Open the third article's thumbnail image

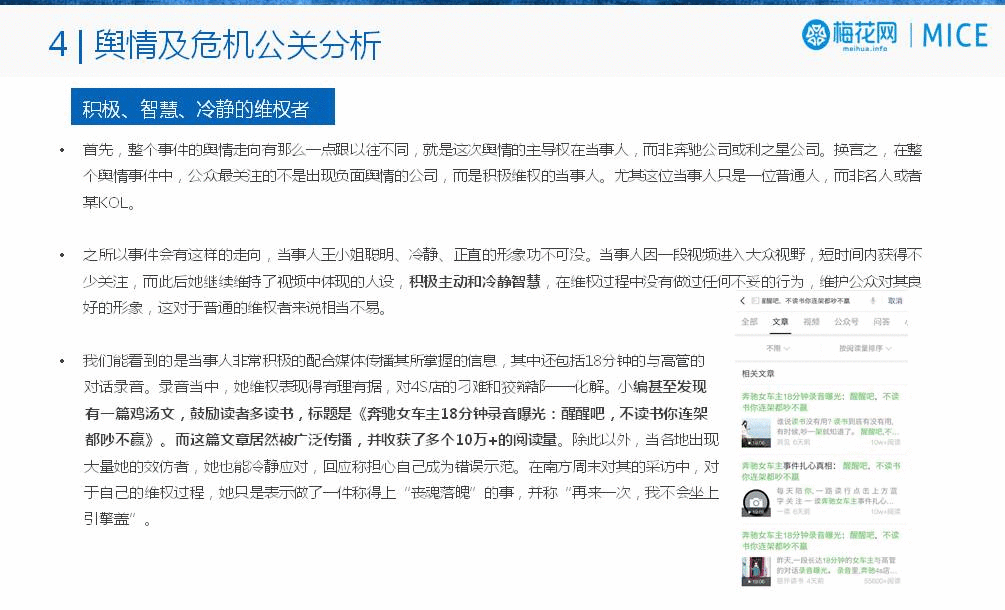(x=755, y=569)
